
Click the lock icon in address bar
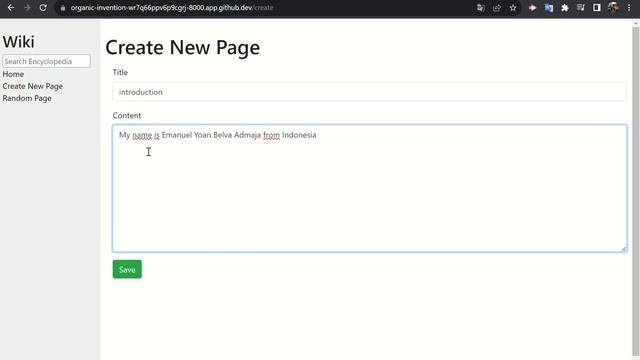tap(63, 8)
